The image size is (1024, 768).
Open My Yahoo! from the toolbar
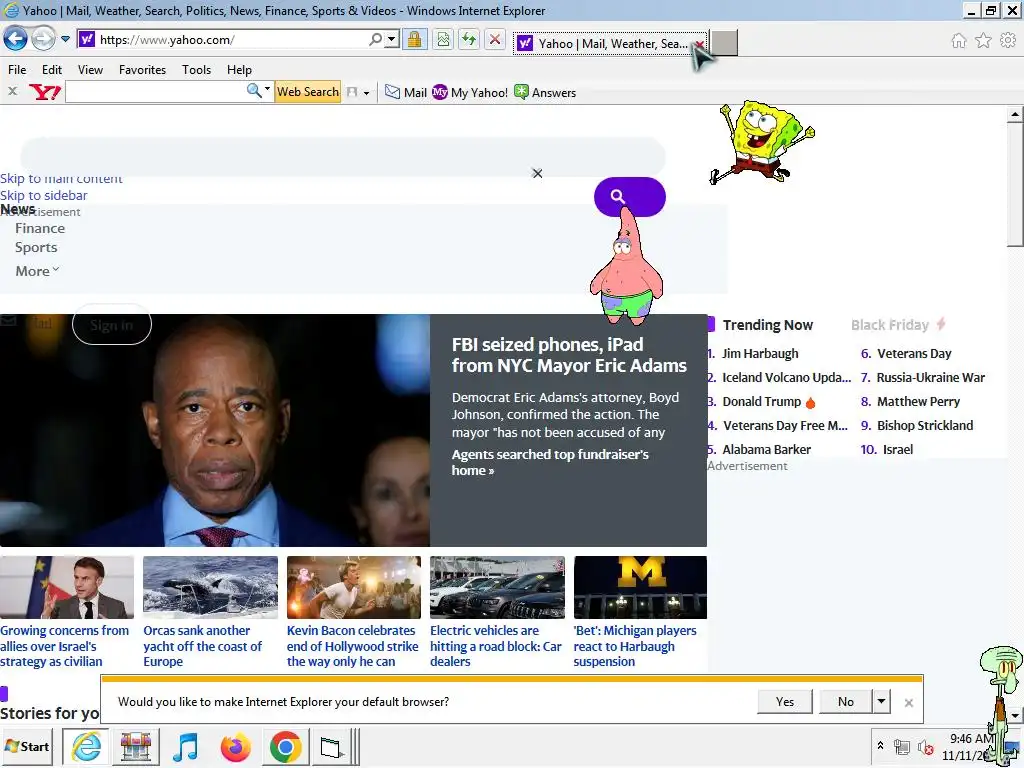click(470, 92)
